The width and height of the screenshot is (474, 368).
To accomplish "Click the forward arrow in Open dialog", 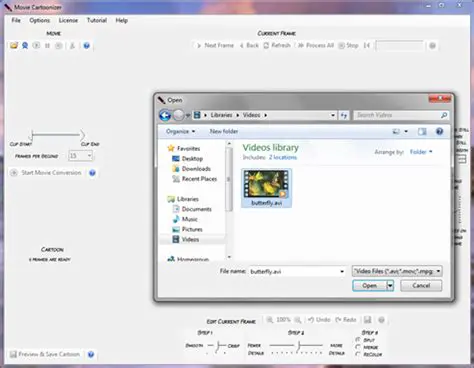I will click(x=179, y=115).
